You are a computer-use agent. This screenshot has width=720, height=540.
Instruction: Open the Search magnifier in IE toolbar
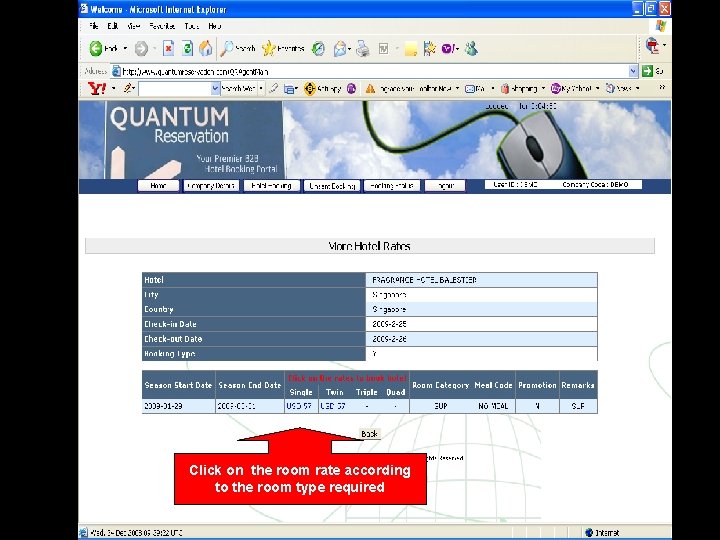coord(227,48)
